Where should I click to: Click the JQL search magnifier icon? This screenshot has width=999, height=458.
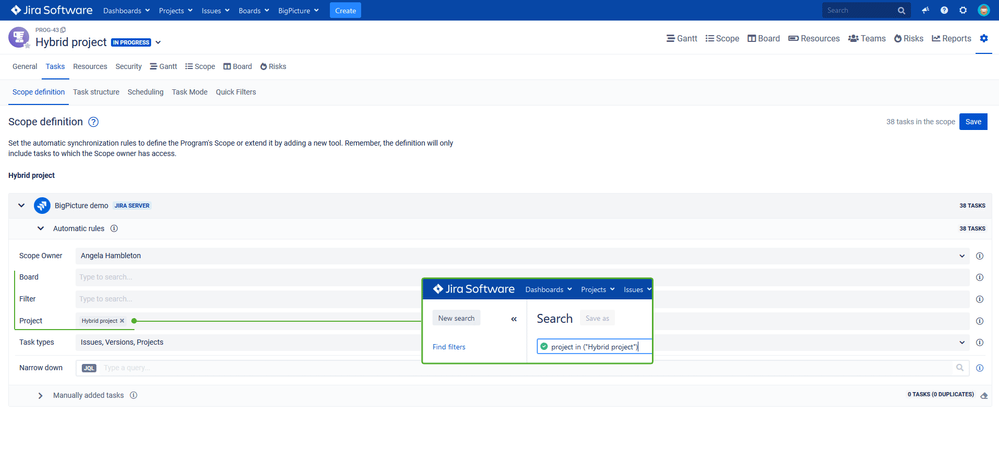click(960, 368)
